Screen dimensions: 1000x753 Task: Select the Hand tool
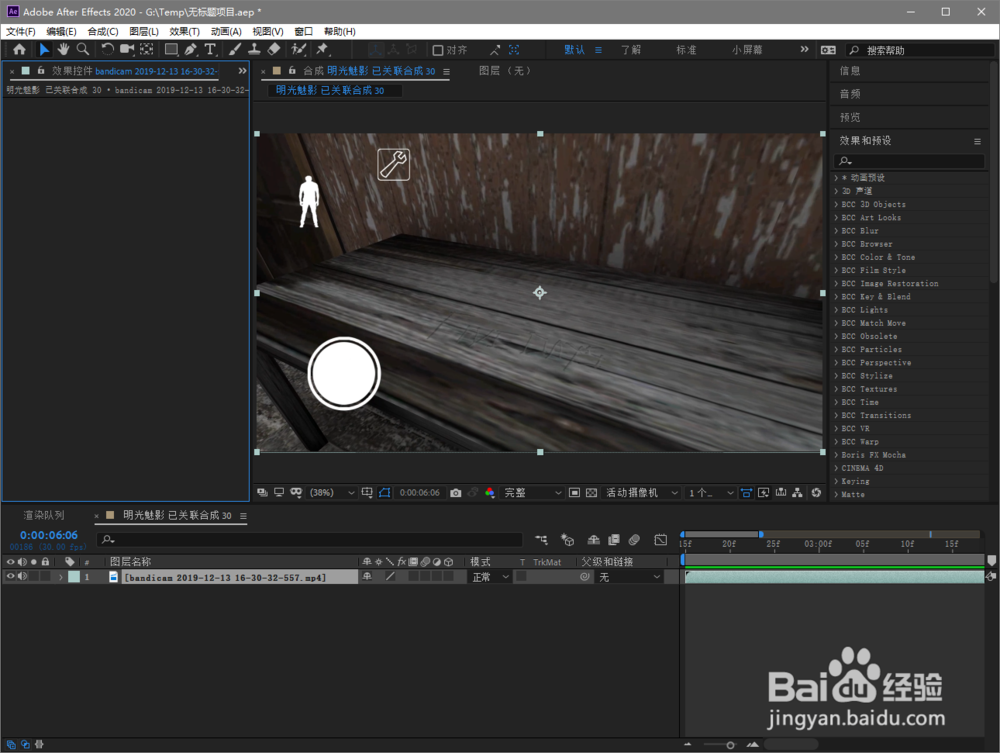click(x=62, y=49)
